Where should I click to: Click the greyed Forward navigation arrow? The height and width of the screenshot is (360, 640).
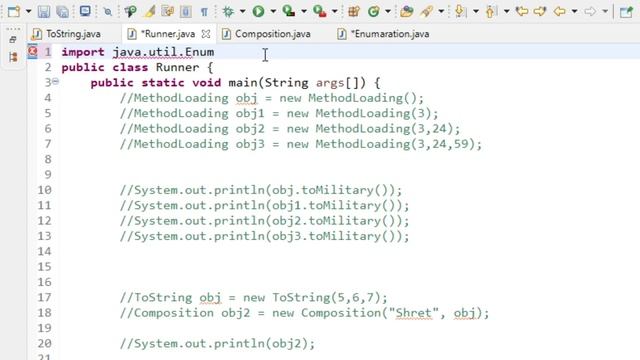pos(590,11)
